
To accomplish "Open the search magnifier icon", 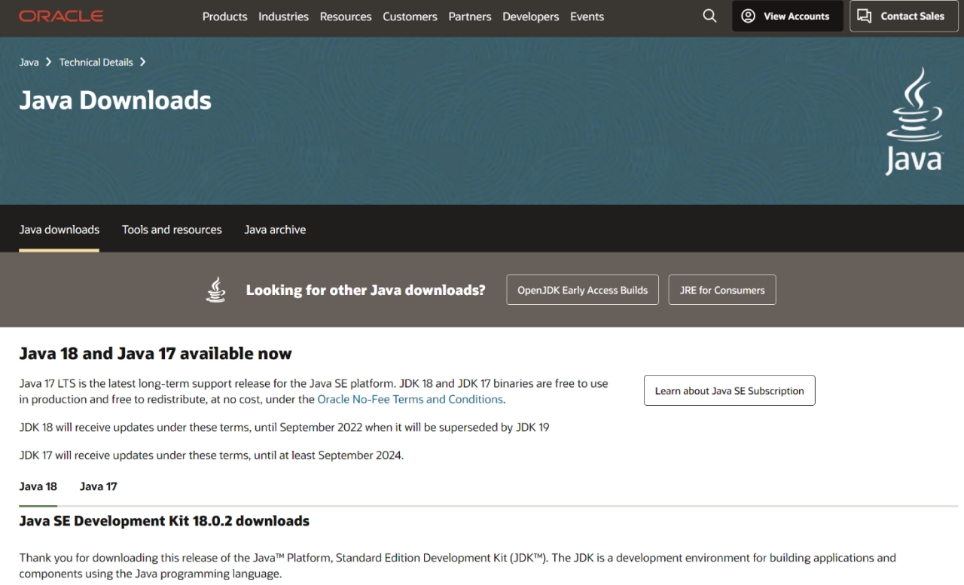I will [710, 16].
